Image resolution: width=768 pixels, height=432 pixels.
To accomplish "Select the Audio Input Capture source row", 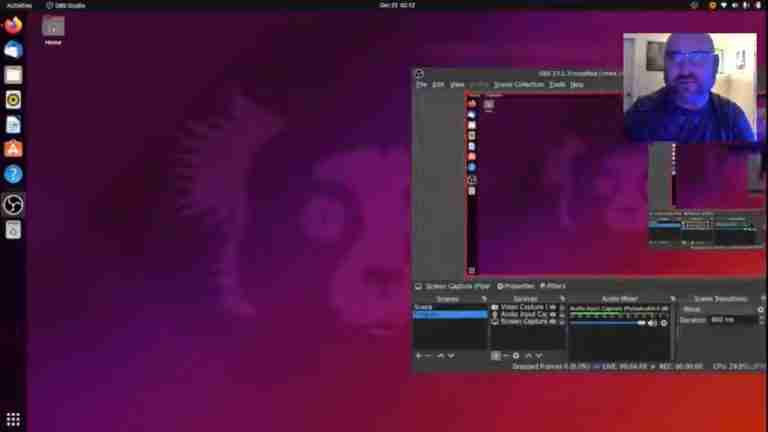I will (528, 314).
